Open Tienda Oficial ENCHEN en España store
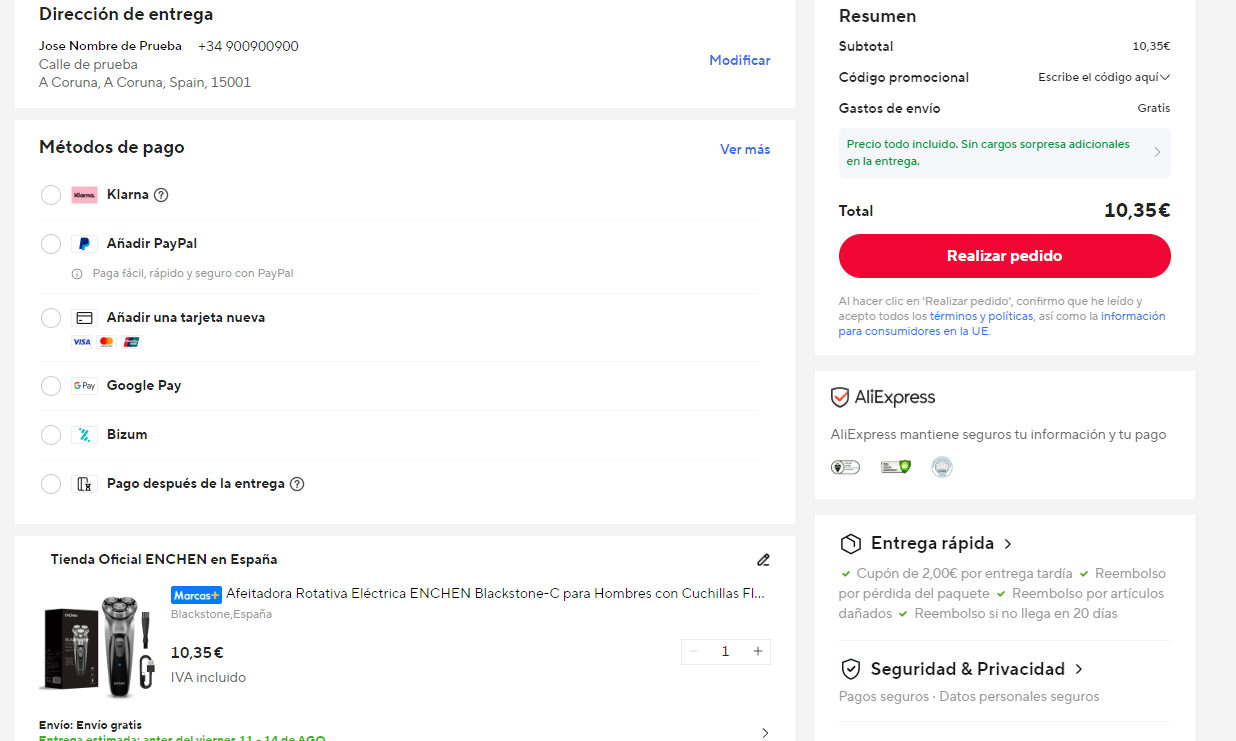This screenshot has width=1236, height=741. (x=164, y=560)
